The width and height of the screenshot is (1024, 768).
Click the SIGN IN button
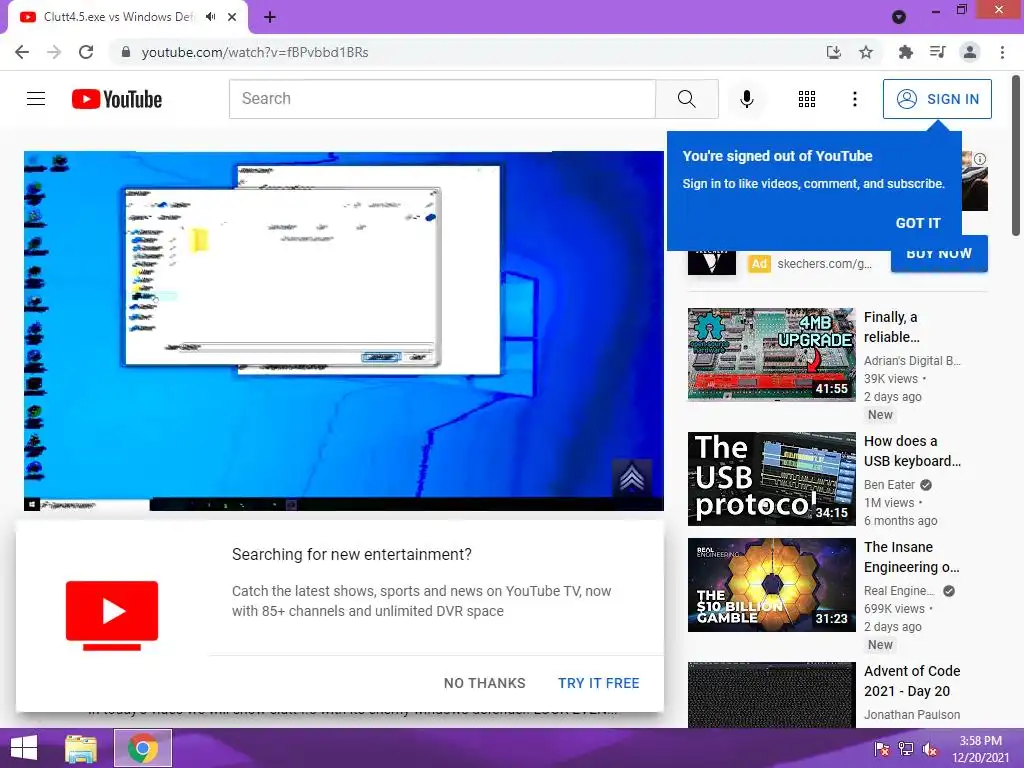[937, 99]
